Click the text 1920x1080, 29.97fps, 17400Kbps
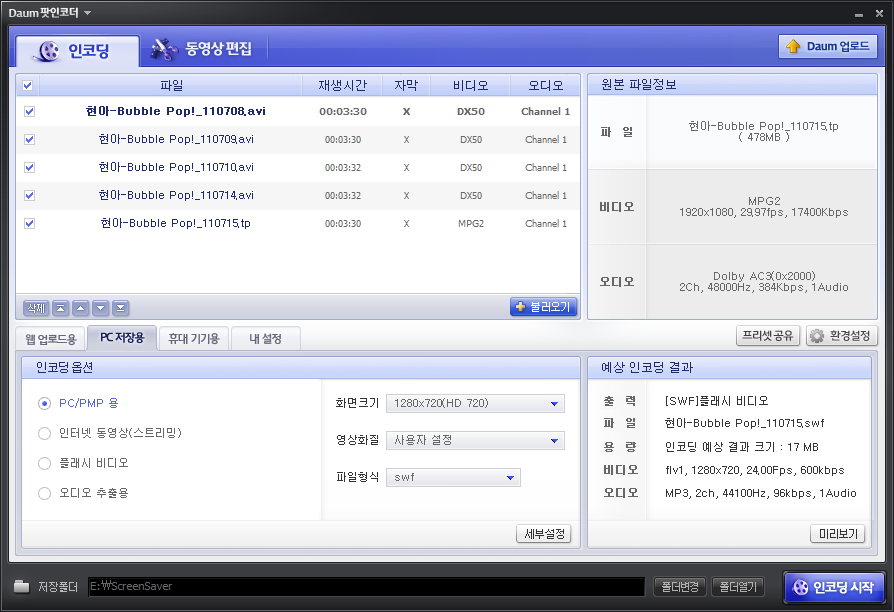 coord(763,212)
